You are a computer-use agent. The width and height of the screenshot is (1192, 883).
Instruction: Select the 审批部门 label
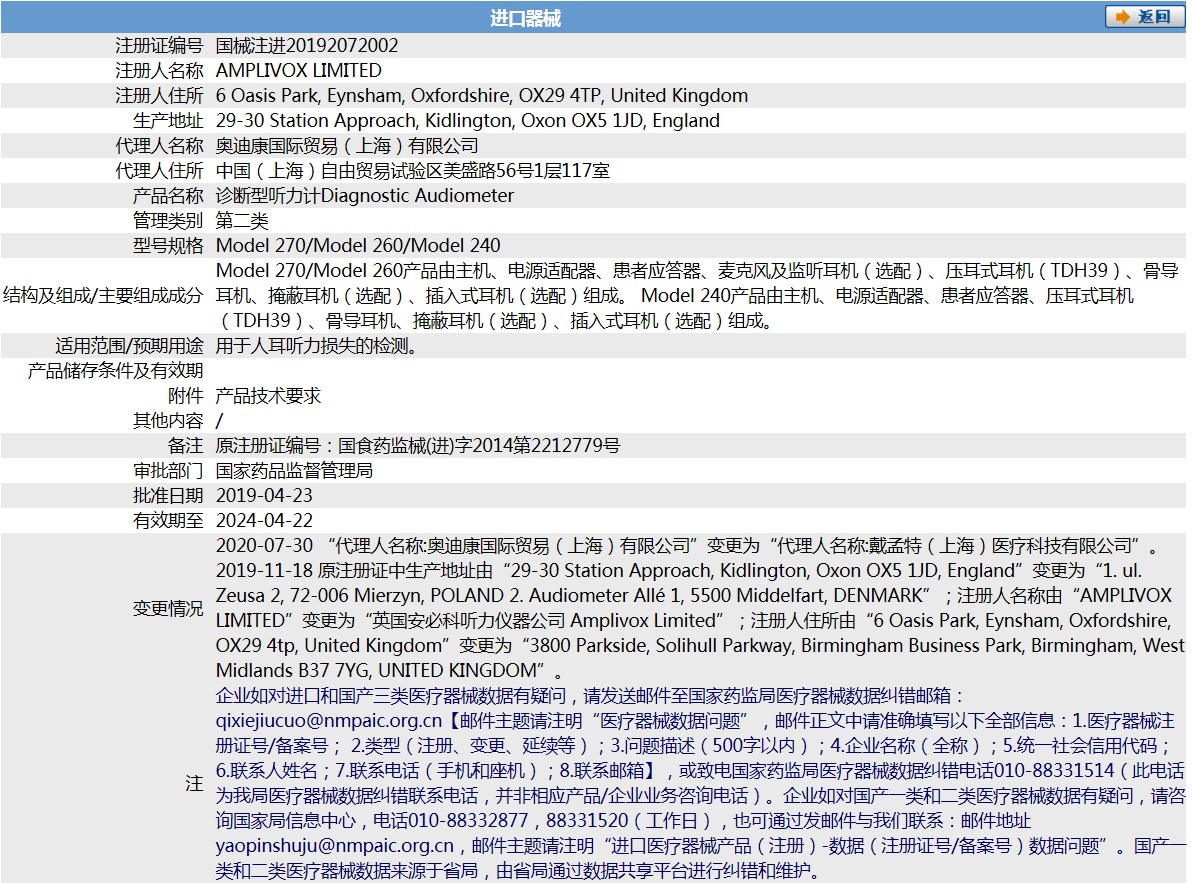click(x=168, y=471)
